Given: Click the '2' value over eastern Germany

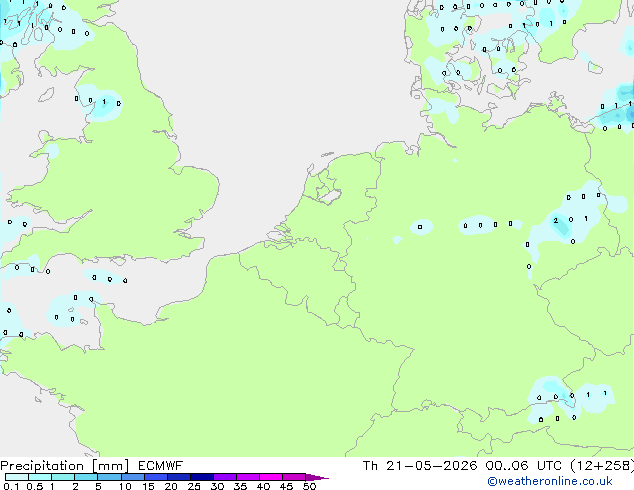Looking at the screenshot, I should [556, 221].
